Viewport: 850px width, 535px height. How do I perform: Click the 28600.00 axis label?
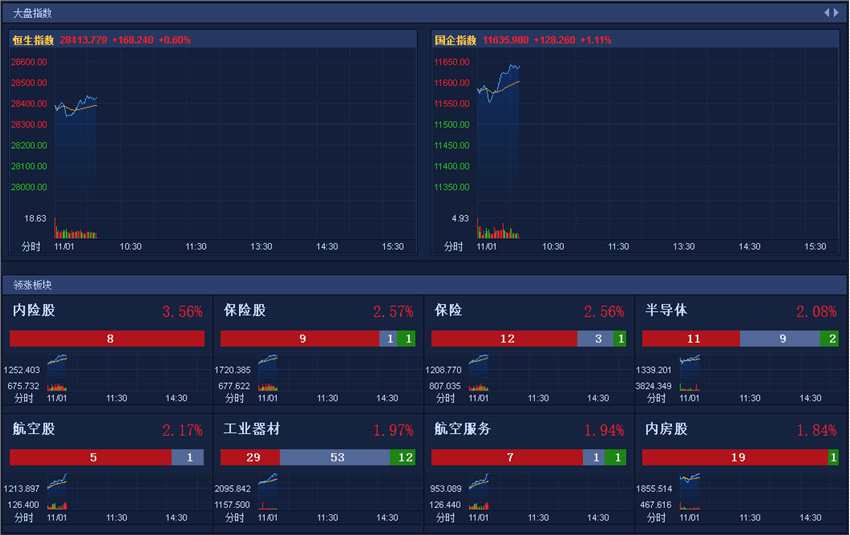point(29,62)
